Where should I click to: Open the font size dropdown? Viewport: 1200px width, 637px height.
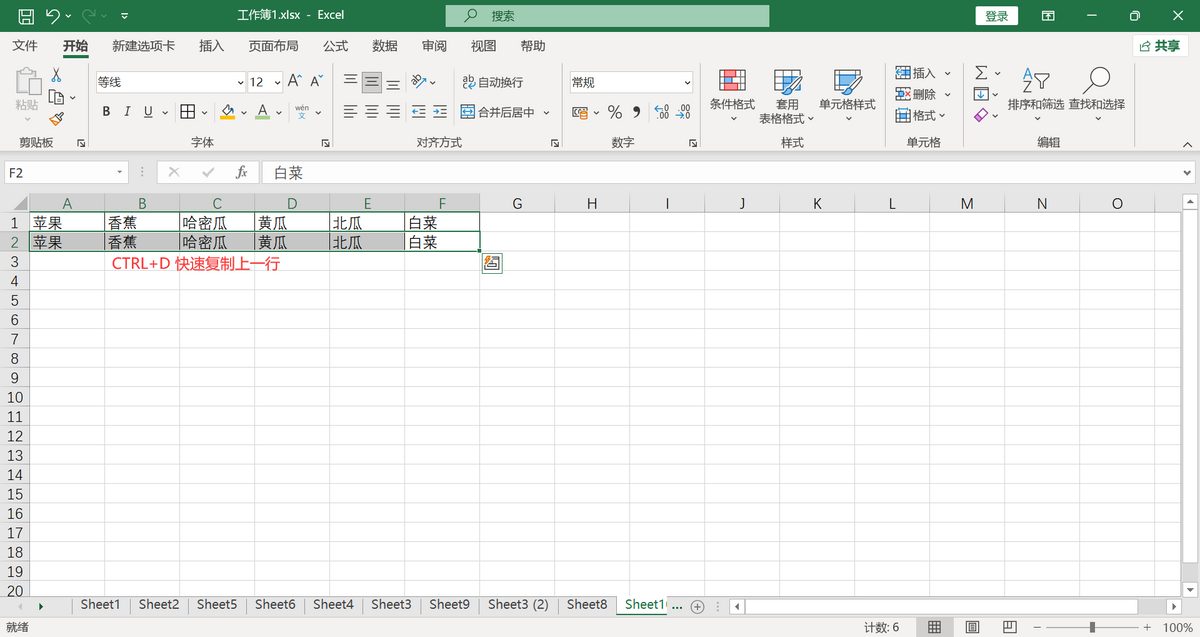coord(276,83)
